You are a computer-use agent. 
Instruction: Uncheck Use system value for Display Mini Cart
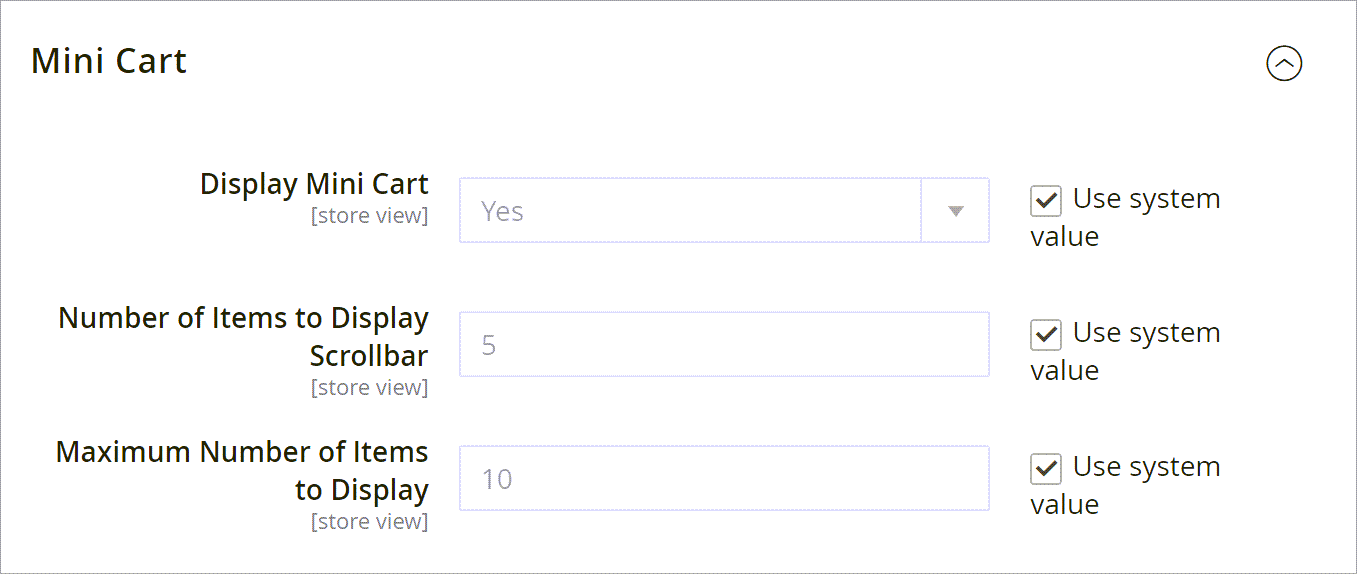click(x=1046, y=201)
